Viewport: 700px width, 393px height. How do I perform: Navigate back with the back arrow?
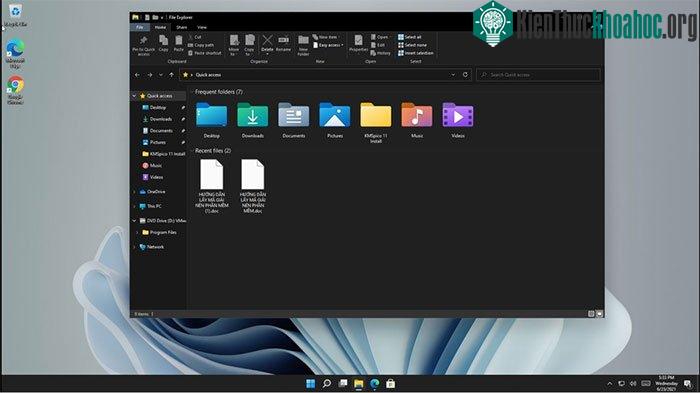tap(138, 75)
